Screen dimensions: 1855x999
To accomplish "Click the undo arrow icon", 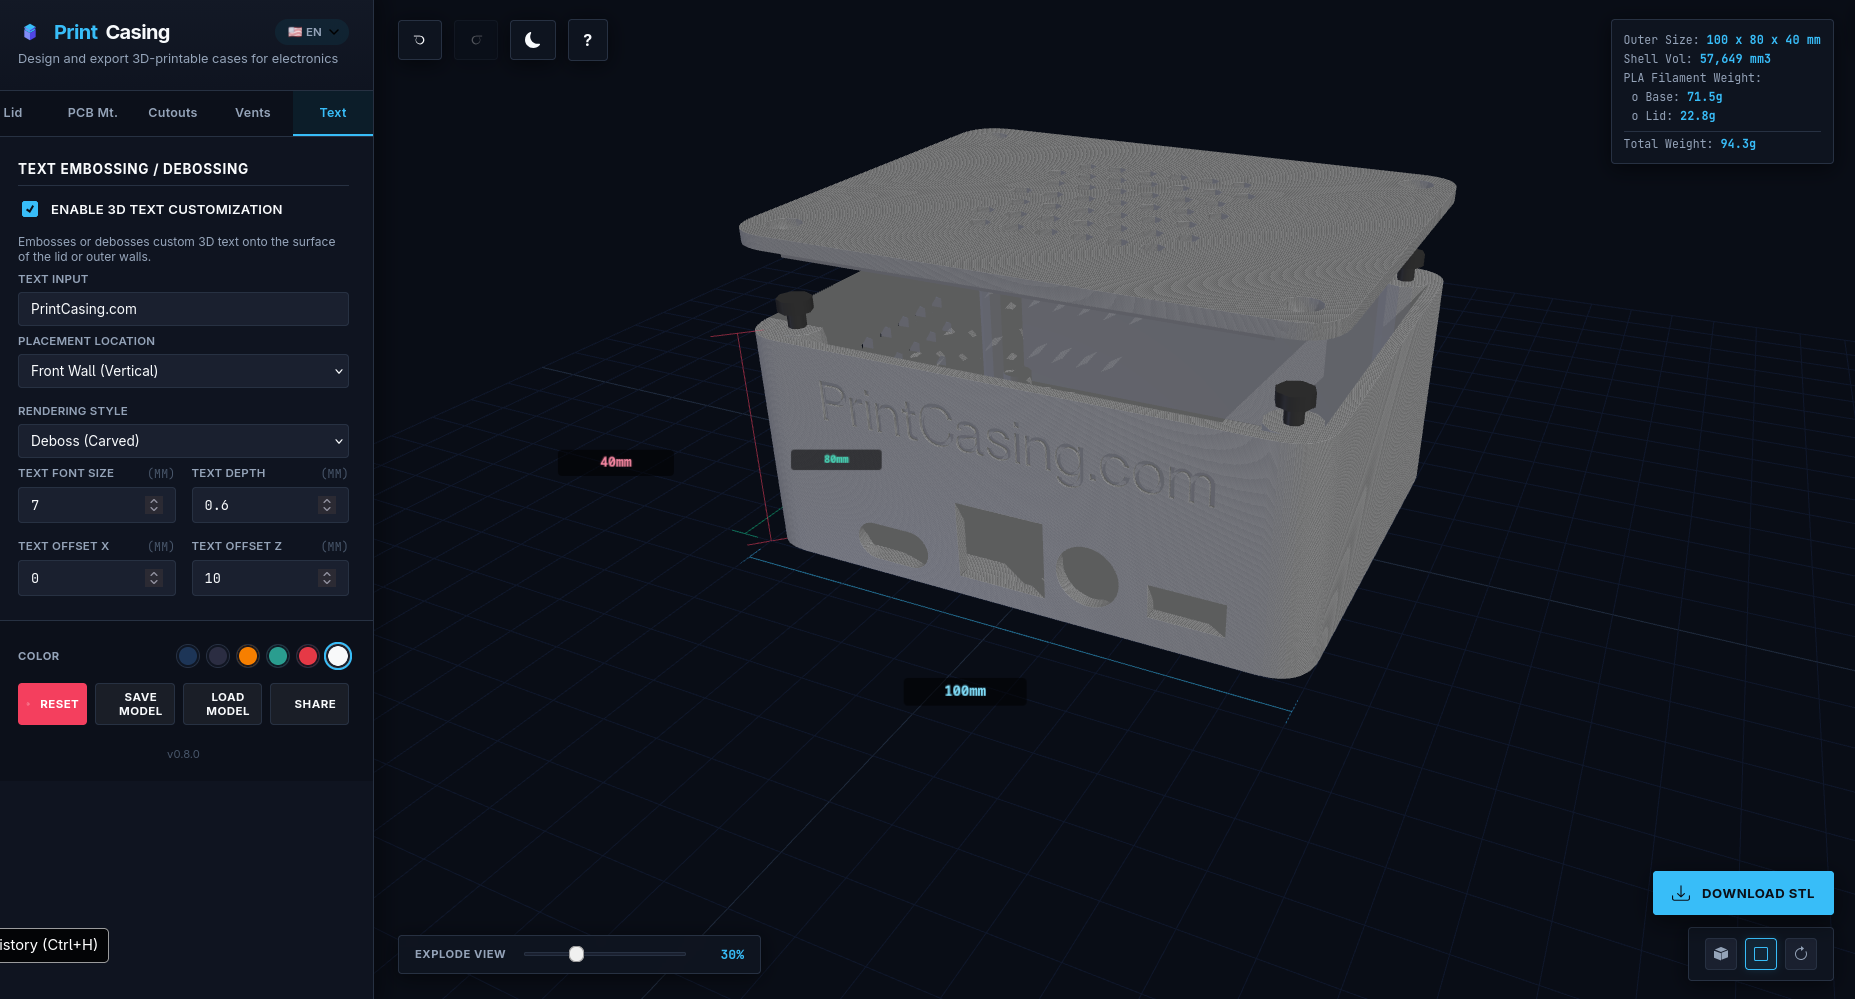I will pos(420,40).
